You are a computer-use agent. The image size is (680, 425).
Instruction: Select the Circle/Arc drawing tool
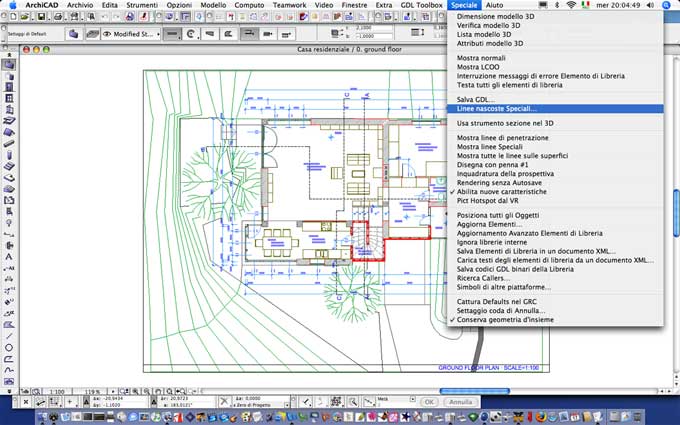click(8, 347)
